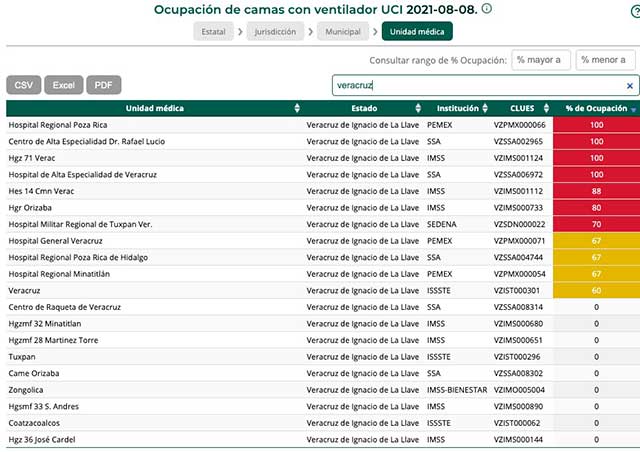Switch to Municipal level tab
Screen dimensions: 640x452
(343, 31)
